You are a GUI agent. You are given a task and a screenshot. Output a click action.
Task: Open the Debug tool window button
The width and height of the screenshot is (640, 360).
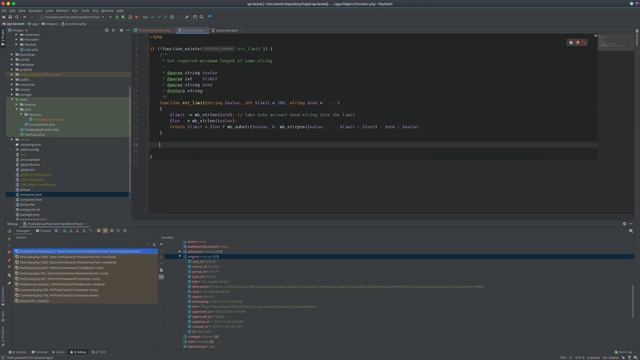point(78,352)
